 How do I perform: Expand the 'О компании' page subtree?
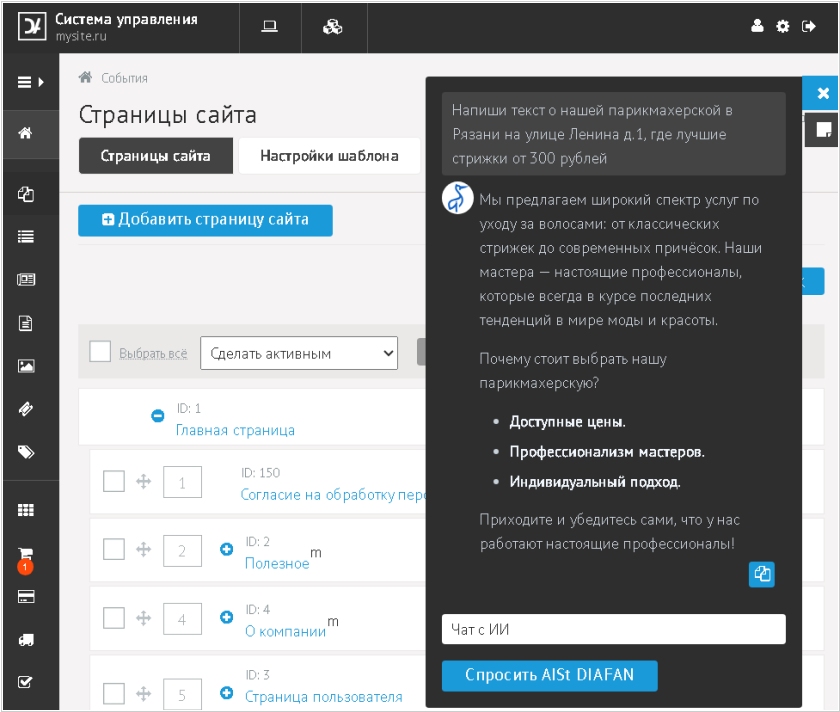(226, 617)
